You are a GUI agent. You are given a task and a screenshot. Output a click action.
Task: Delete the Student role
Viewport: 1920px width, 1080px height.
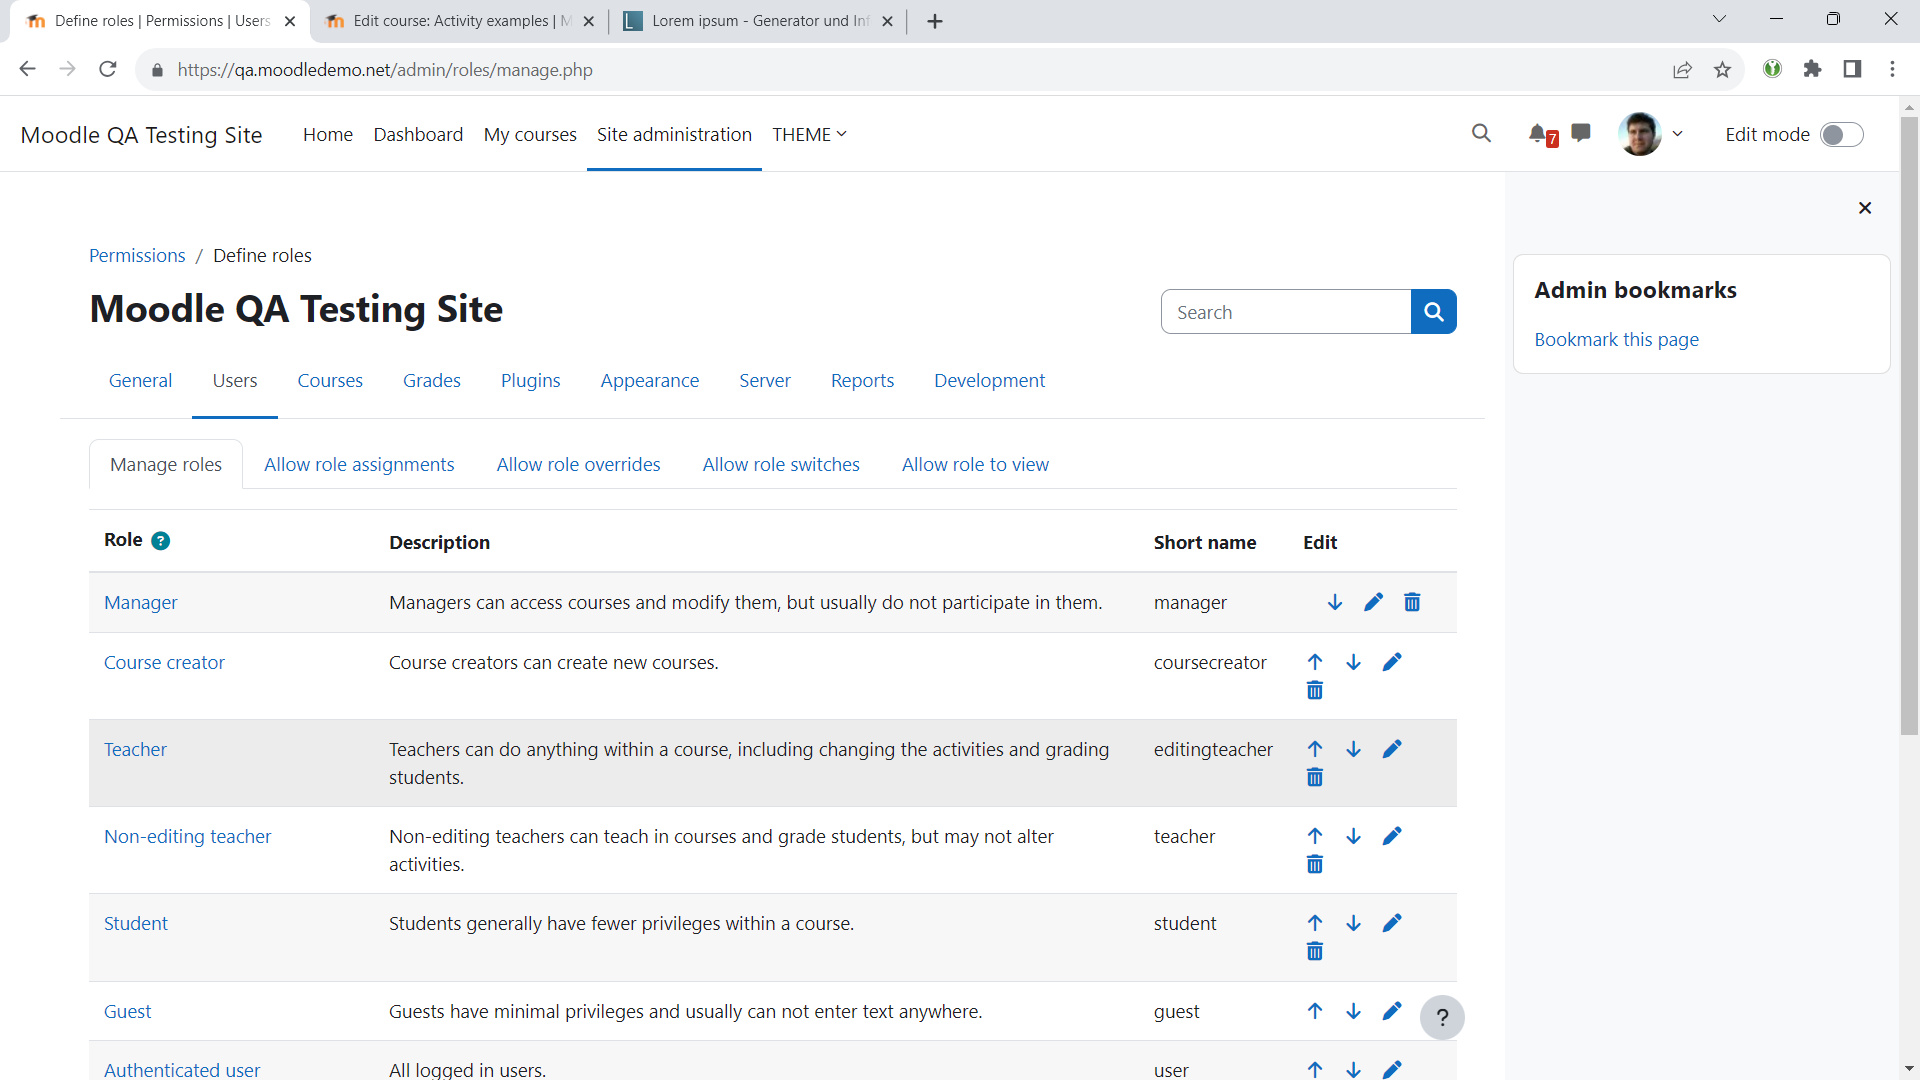pyautogui.click(x=1315, y=951)
